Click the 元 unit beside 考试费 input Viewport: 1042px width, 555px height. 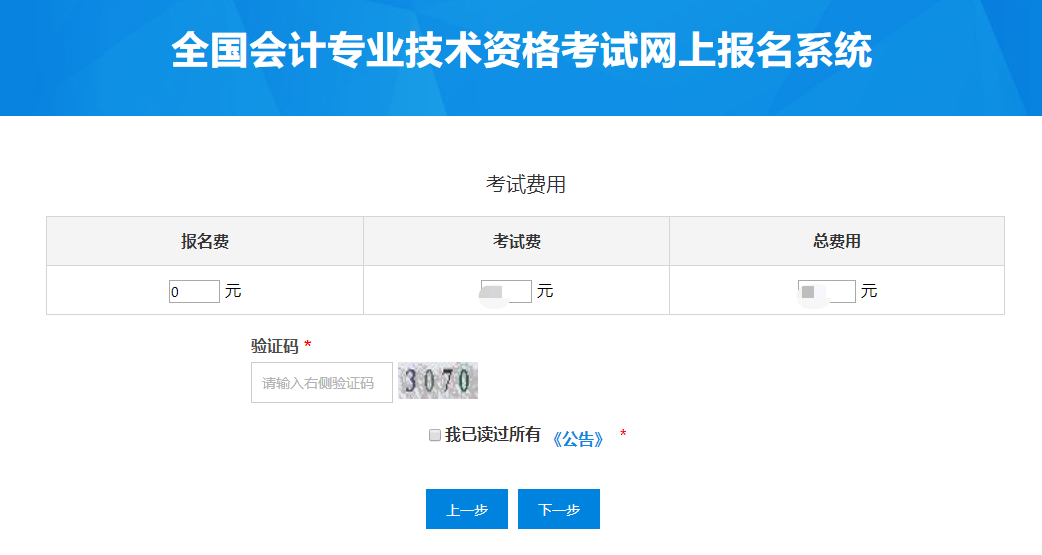[x=545, y=292]
